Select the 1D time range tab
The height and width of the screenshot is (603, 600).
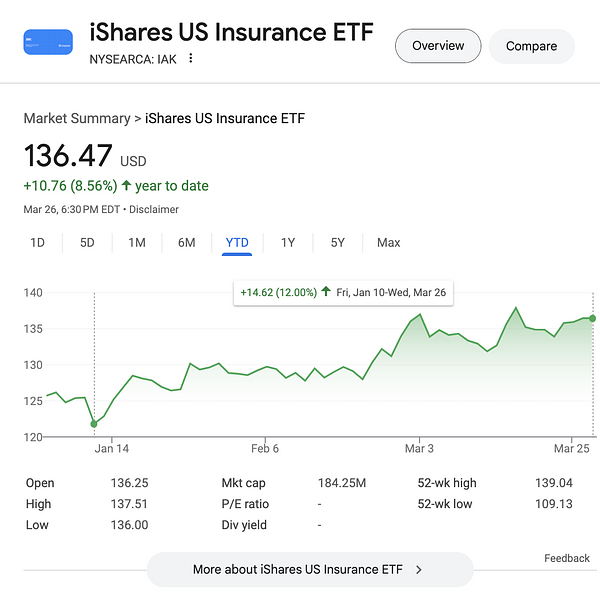pos(37,243)
